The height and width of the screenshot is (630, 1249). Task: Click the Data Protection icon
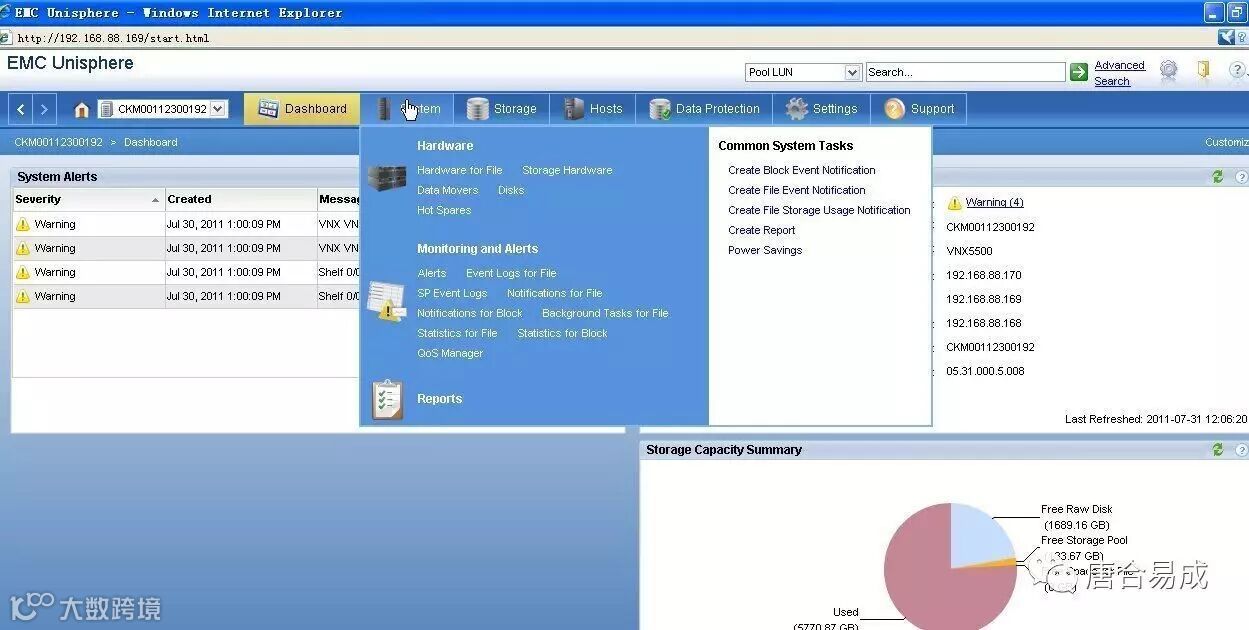(660, 109)
